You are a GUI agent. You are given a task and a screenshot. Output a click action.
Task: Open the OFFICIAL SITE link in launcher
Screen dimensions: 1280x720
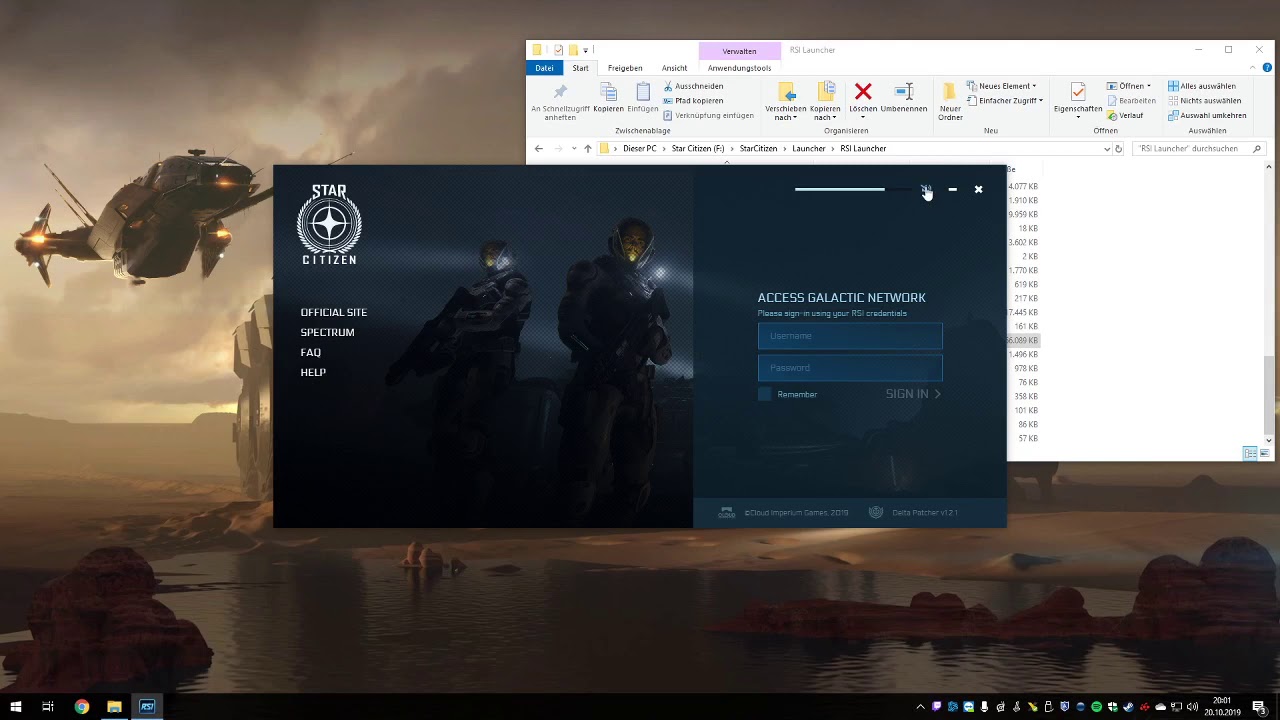334,312
